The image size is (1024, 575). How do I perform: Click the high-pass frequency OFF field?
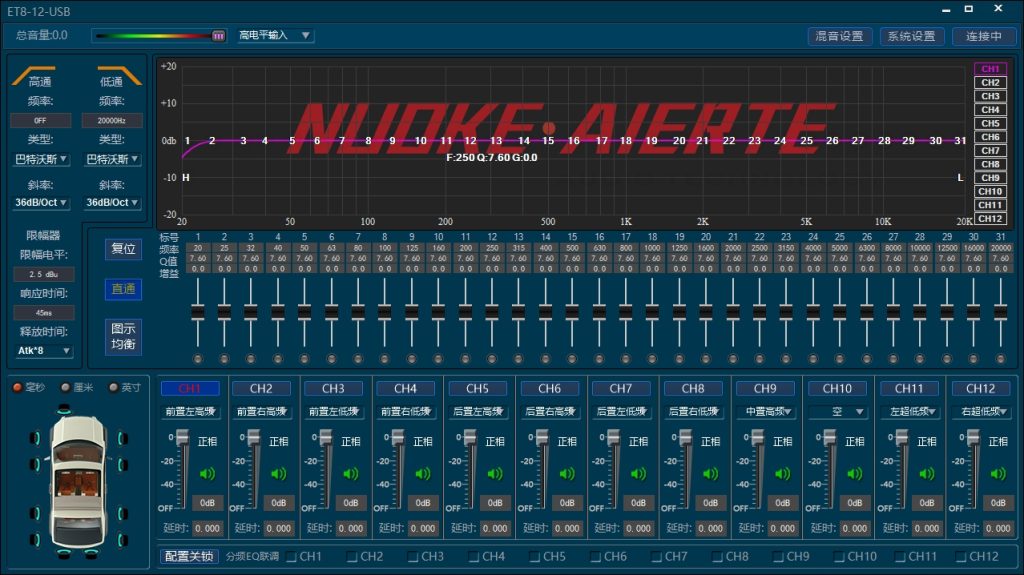(40, 120)
